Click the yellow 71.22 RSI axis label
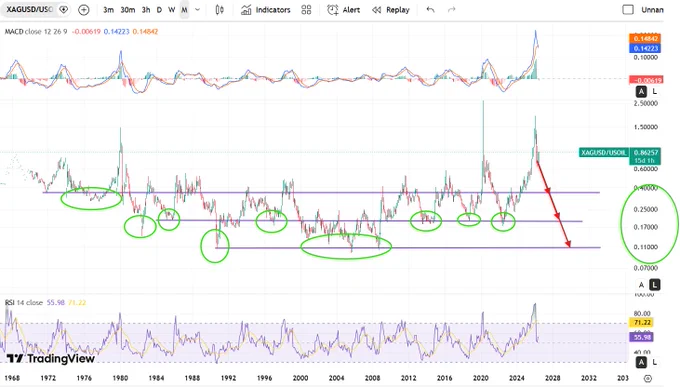Image resolution: width=680 pixels, height=387 pixels. click(x=642, y=323)
